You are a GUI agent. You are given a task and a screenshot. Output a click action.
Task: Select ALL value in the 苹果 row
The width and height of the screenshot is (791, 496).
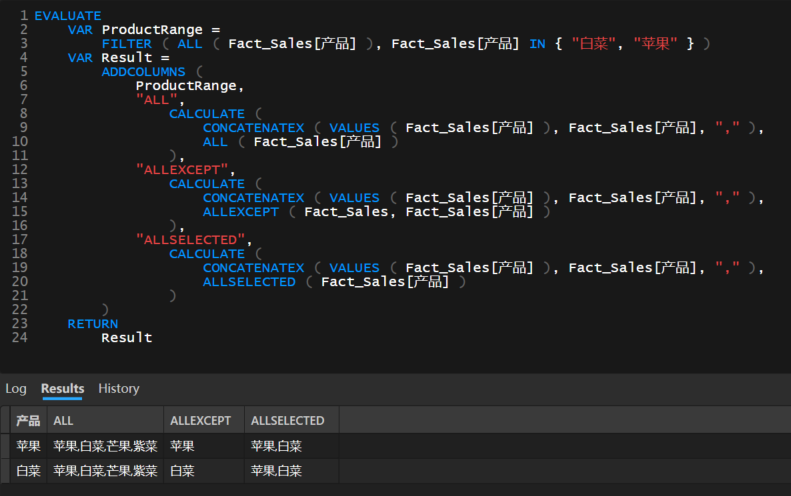coord(105,446)
